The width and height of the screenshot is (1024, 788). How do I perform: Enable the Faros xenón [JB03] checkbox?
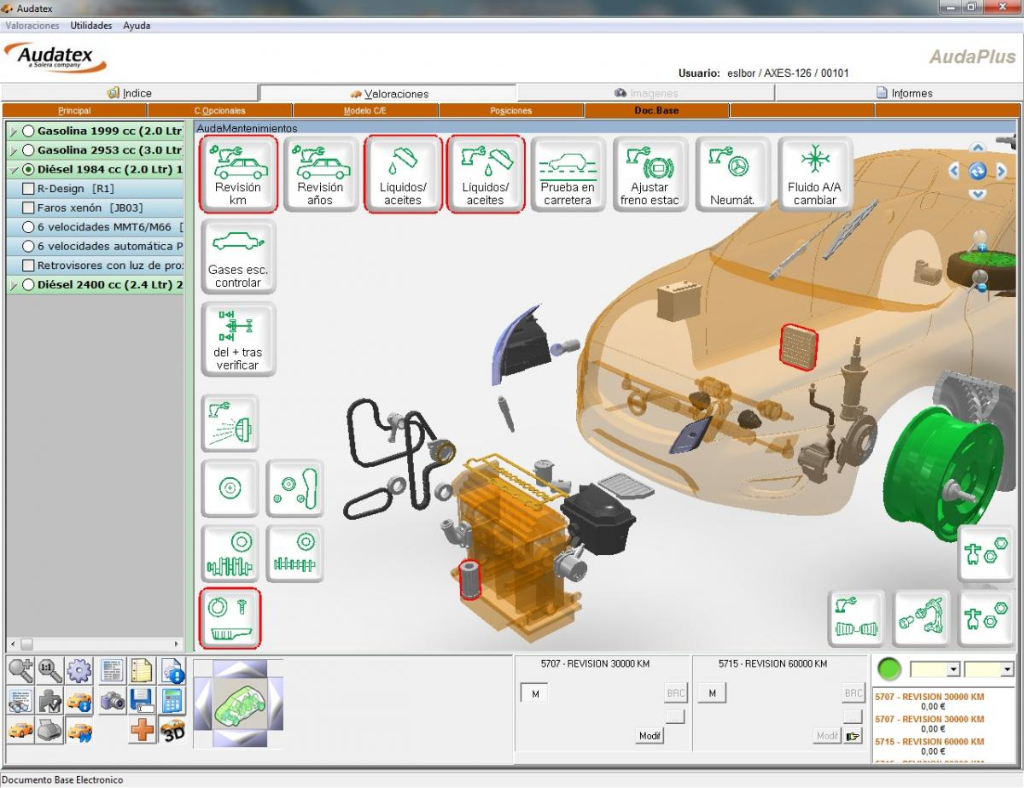pyautogui.click(x=28, y=208)
